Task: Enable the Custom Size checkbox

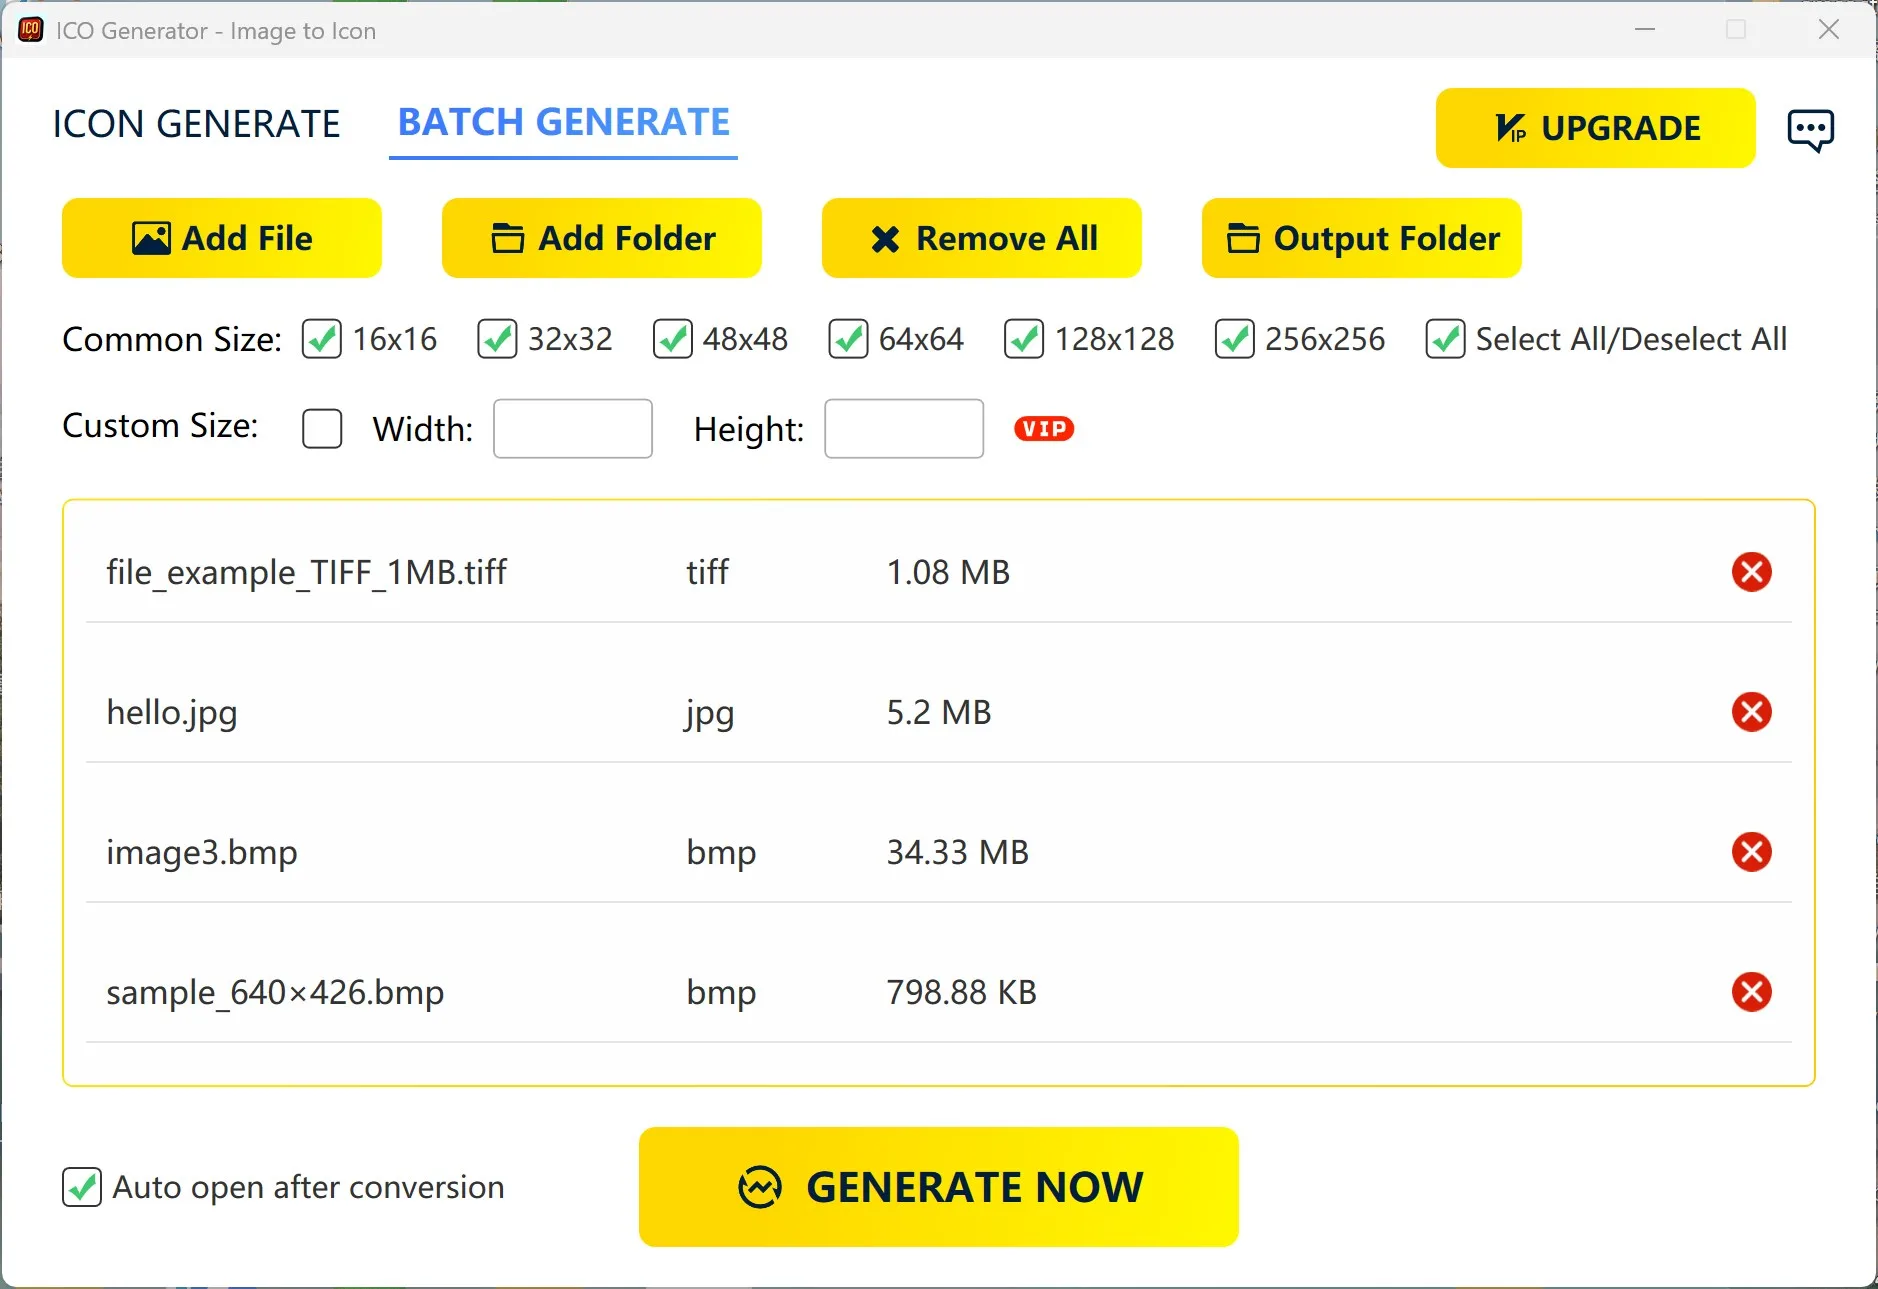Action: tap(322, 428)
